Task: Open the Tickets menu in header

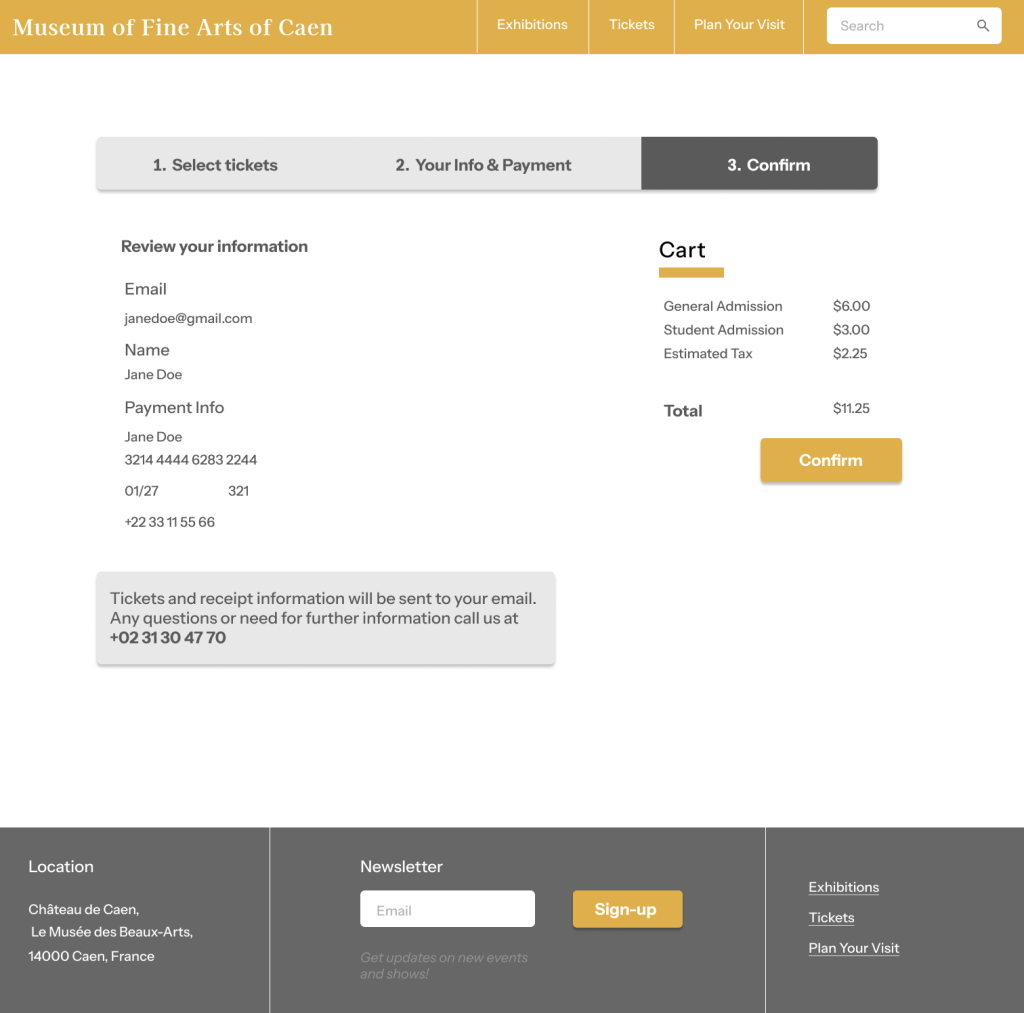Action: (x=632, y=25)
